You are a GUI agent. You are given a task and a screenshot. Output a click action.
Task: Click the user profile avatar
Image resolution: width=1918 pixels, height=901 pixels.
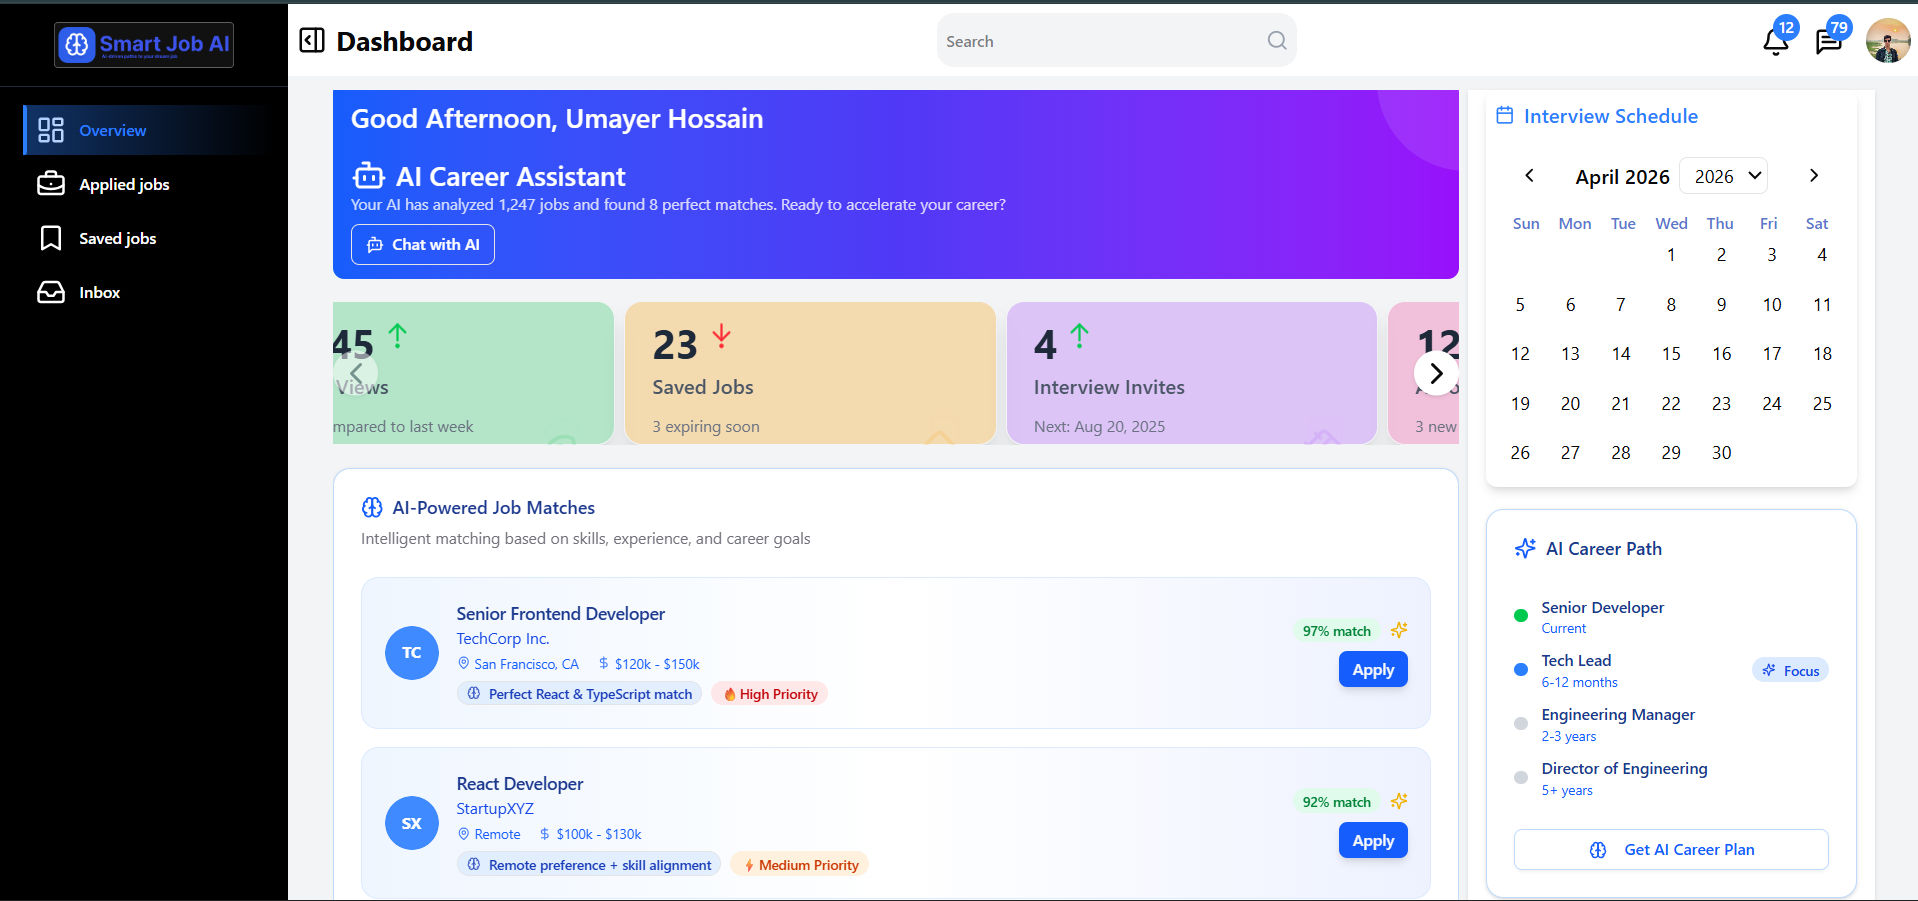pyautogui.click(x=1888, y=40)
